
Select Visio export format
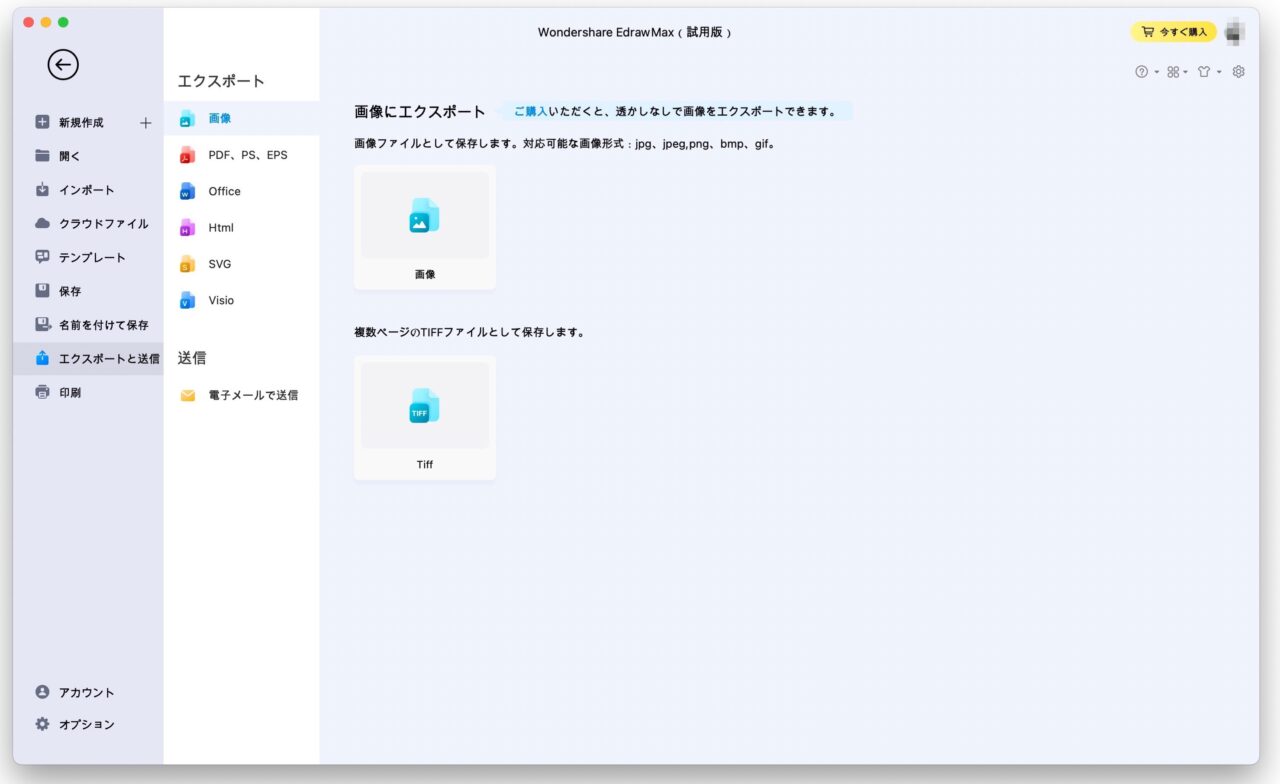tap(220, 300)
